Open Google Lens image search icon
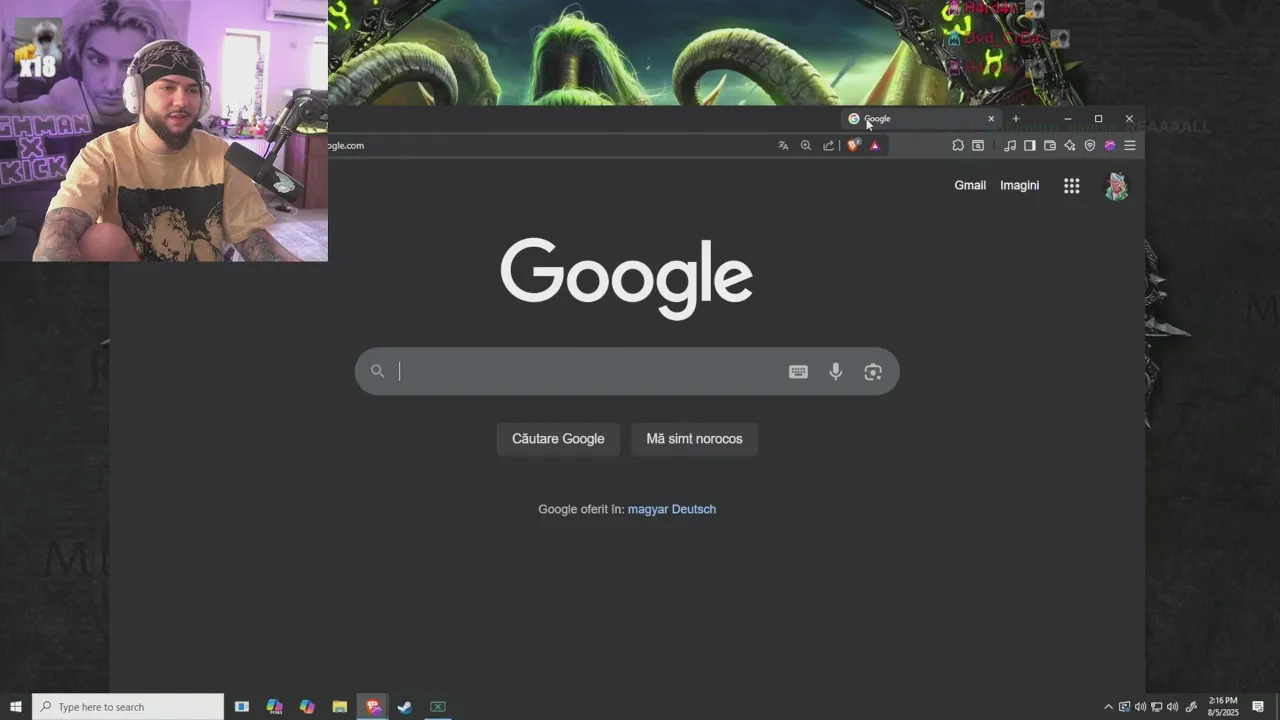The image size is (1280, 720). [873, 372]
